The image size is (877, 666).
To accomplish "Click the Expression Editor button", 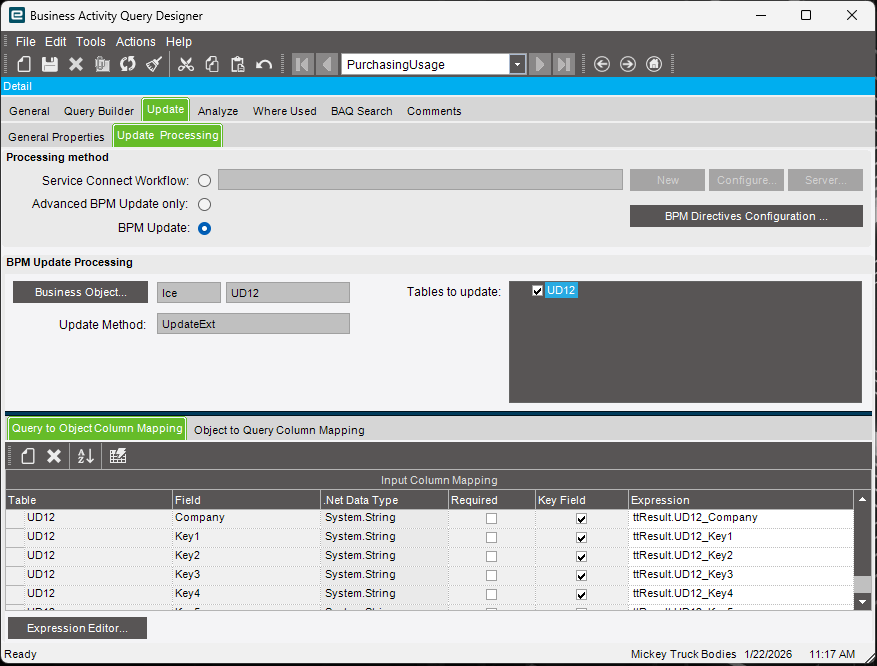I will pos(77,628).
